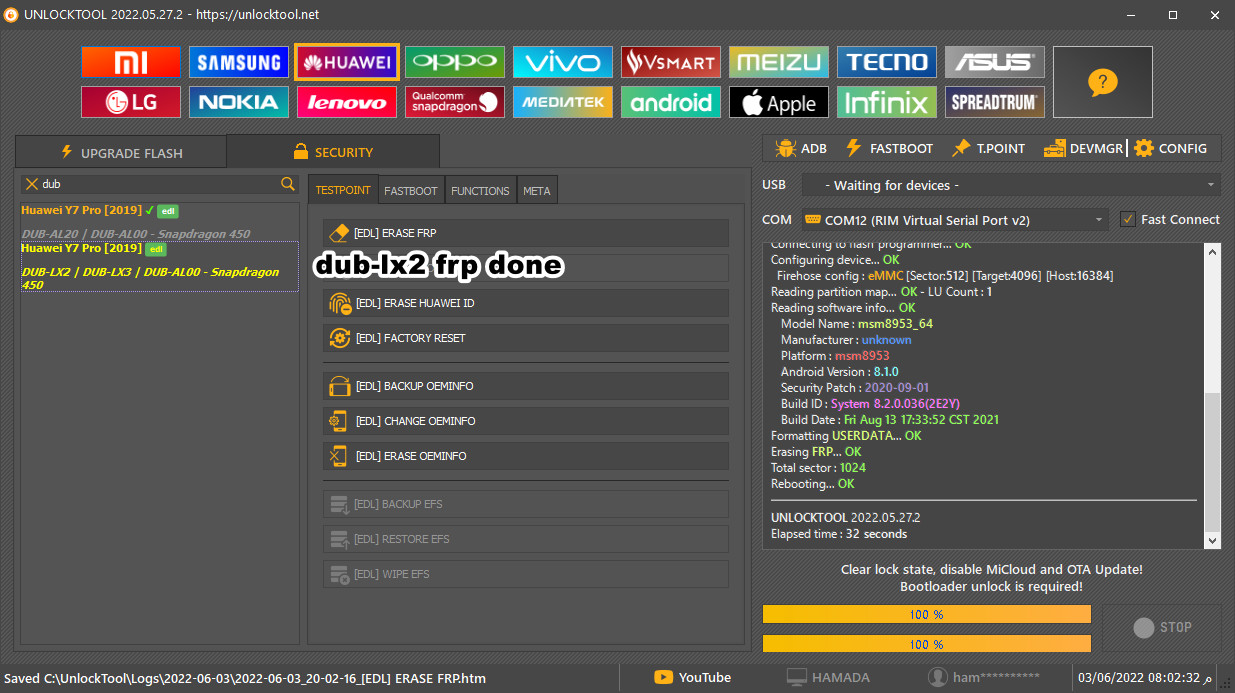Click the Erase FRP padlock icon

(x=340, y=232)
